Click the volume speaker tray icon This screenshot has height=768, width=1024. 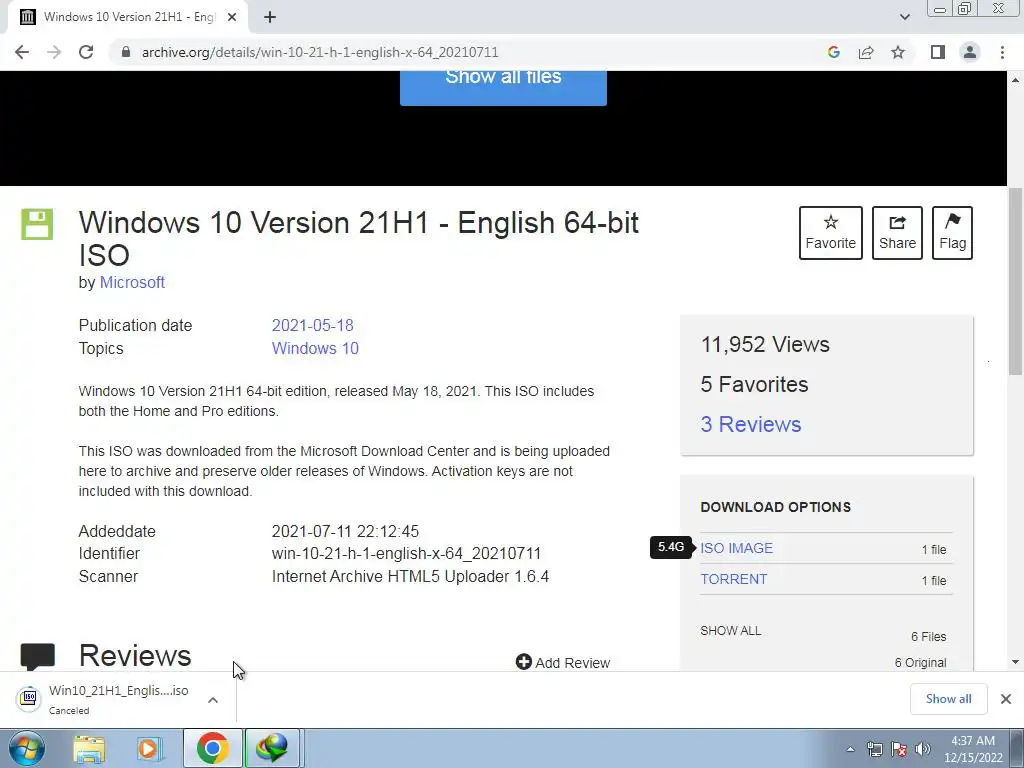(923, 749)
